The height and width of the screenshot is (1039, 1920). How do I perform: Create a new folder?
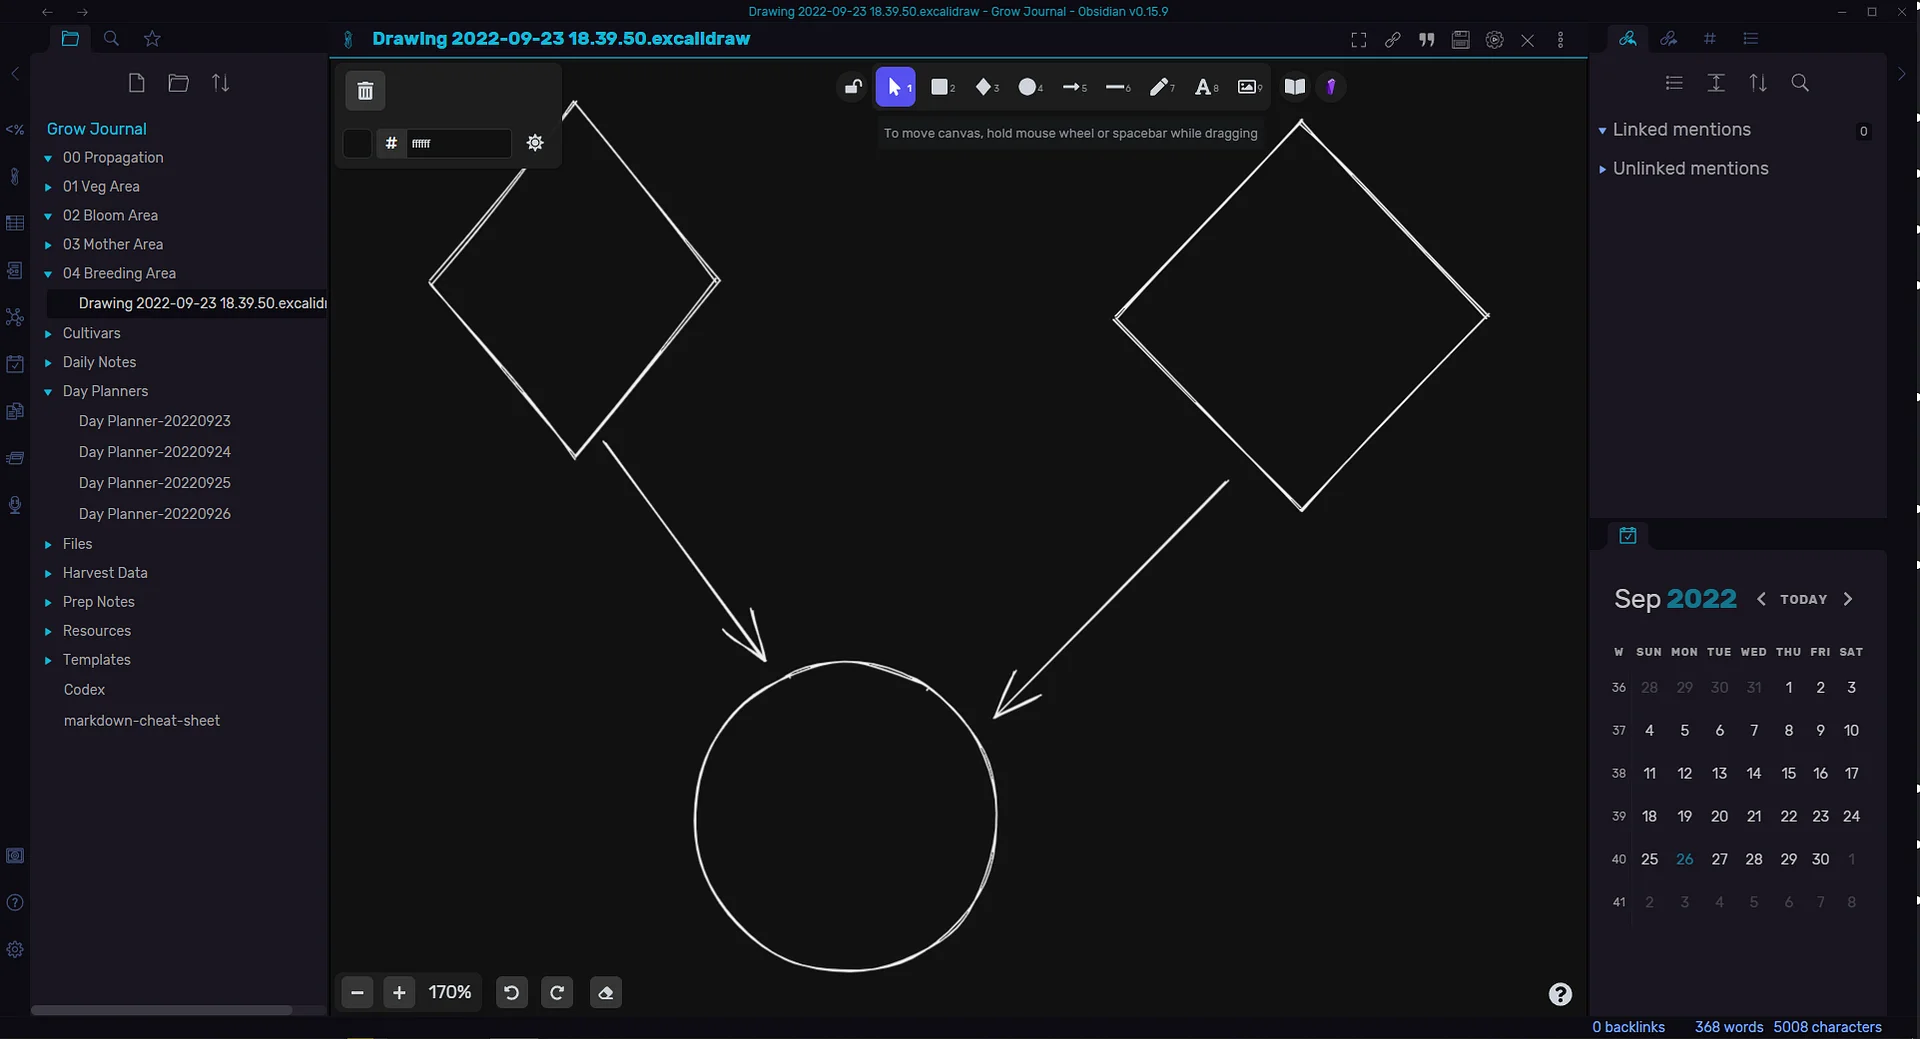(x=179, y=83)
